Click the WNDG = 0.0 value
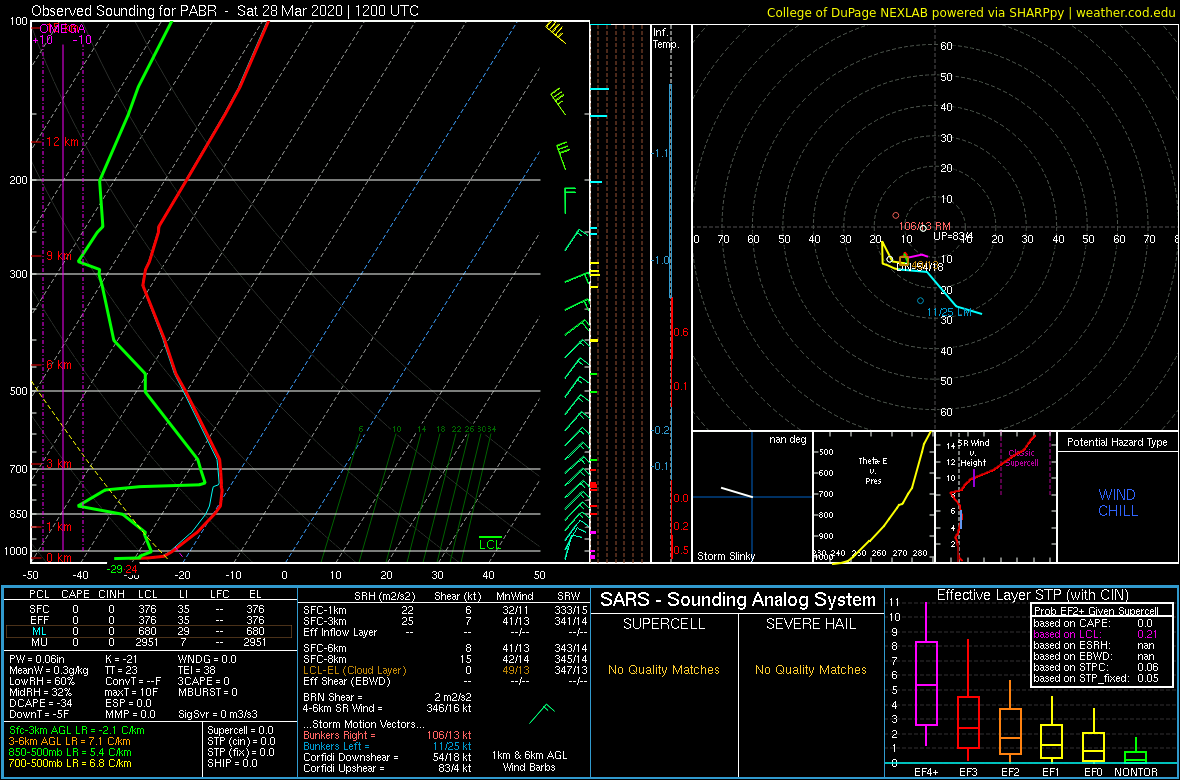Viewport: 1180px width, 780px height. [208, 661]
